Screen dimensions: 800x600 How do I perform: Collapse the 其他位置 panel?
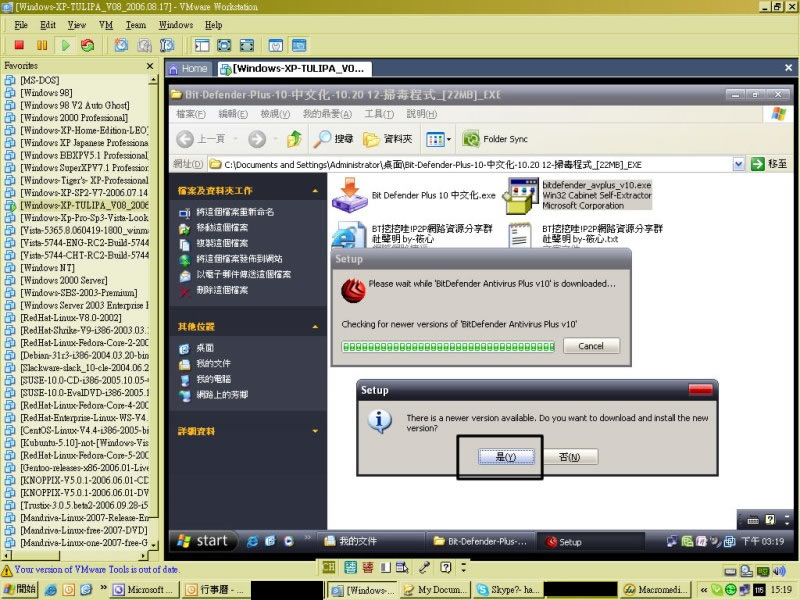315,327
